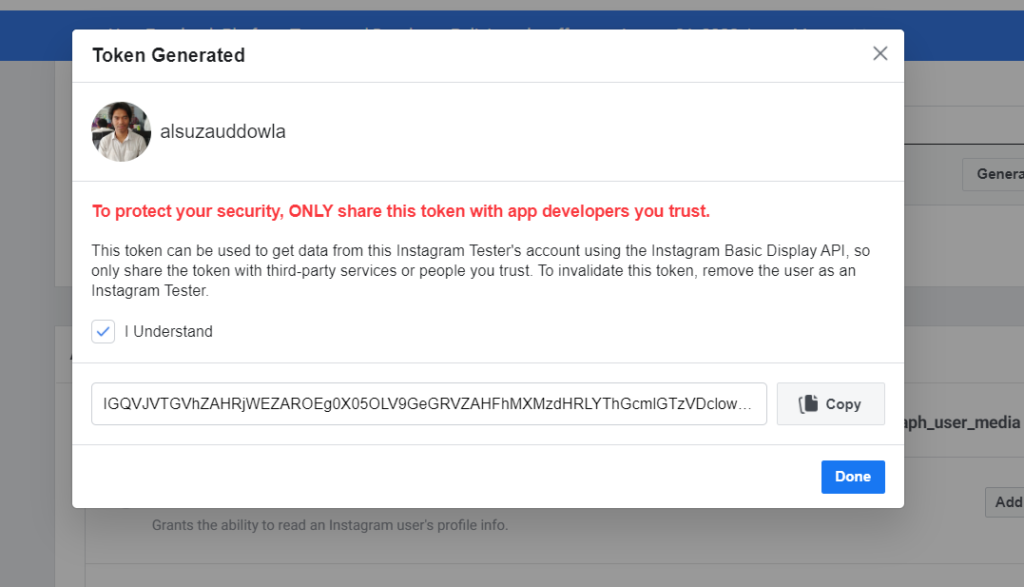Screen dimensions: 1024x587
Task: Click the alsuzauddowla username text
Action: click(x=223, y=131)
